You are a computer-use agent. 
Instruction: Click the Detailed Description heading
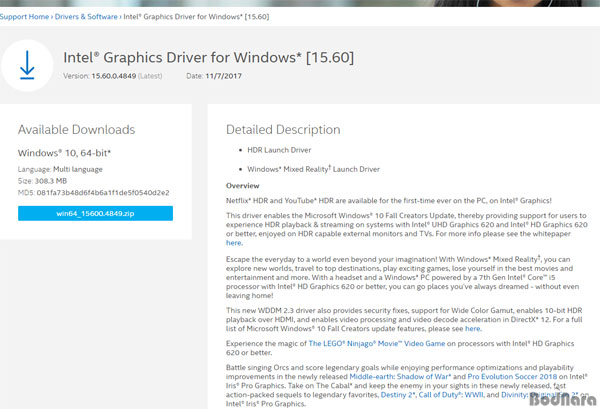tap(283, 130)
